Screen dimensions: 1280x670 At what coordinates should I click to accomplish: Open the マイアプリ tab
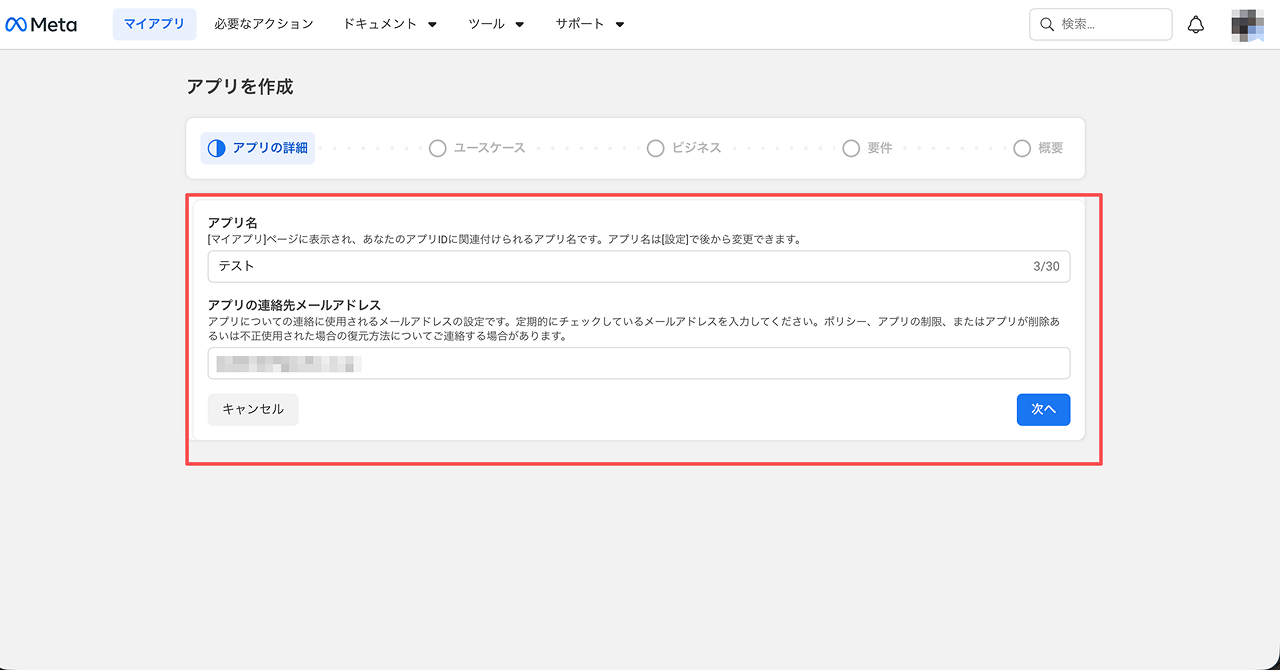[154, 24]
